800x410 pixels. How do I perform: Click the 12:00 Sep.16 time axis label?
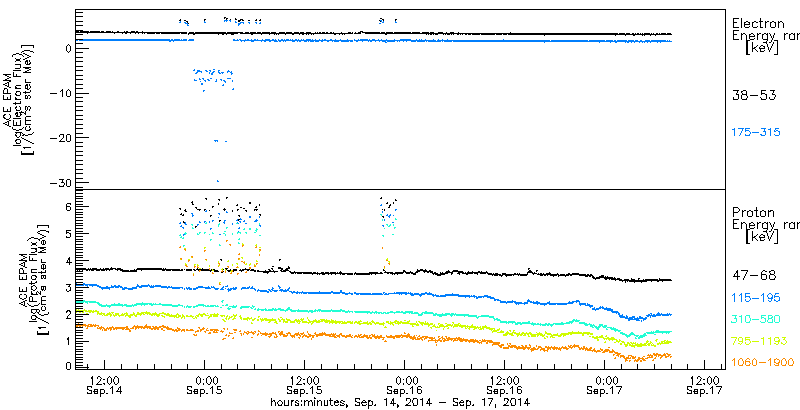[x=504, y=386]
